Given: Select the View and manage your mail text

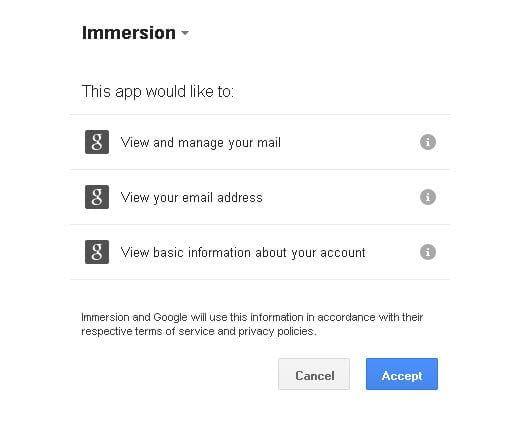Looking at the screenshot, I should [x=201, y=143].
